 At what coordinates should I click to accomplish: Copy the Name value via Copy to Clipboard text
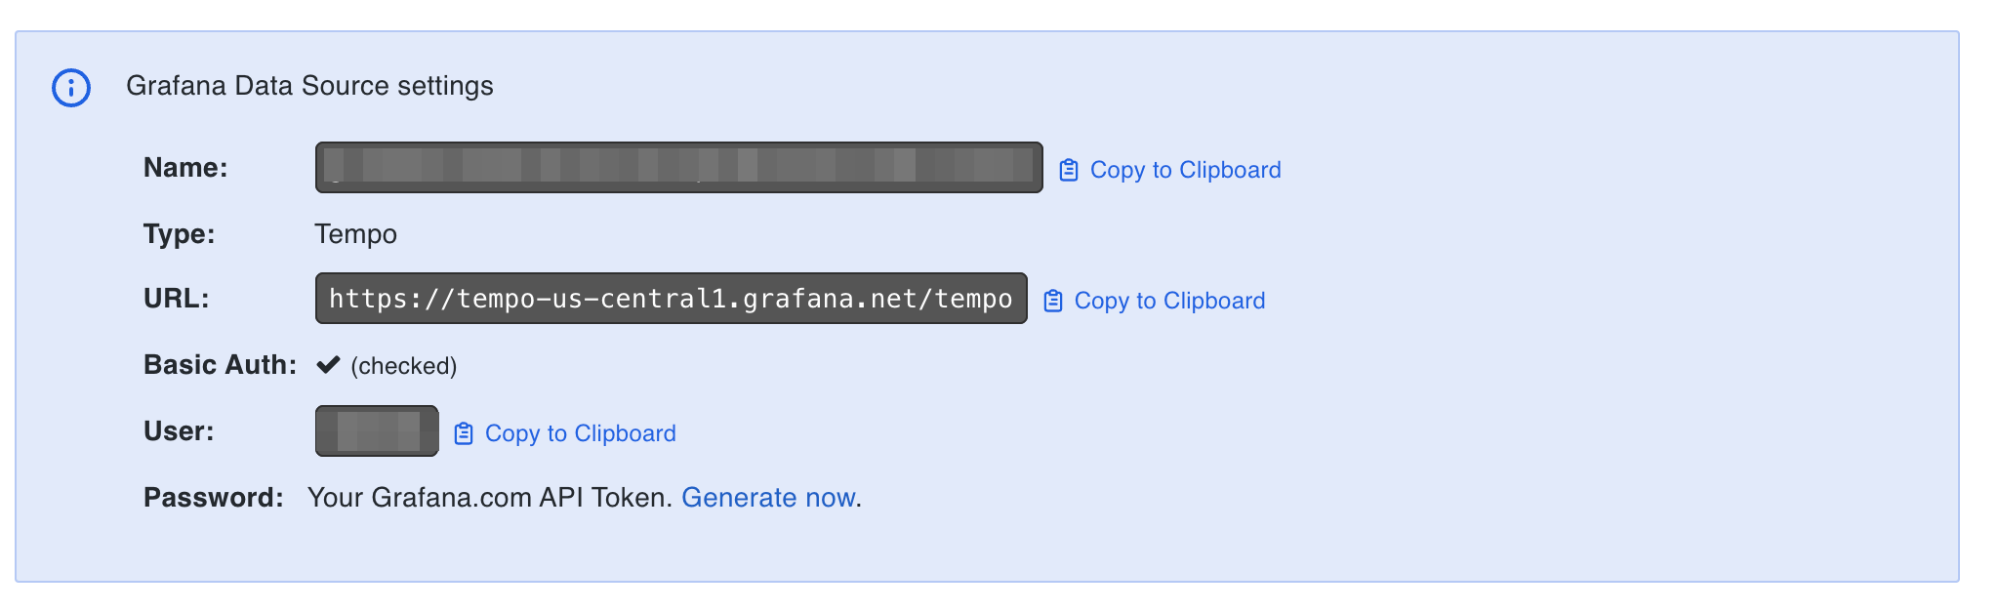coord(1185,170)
